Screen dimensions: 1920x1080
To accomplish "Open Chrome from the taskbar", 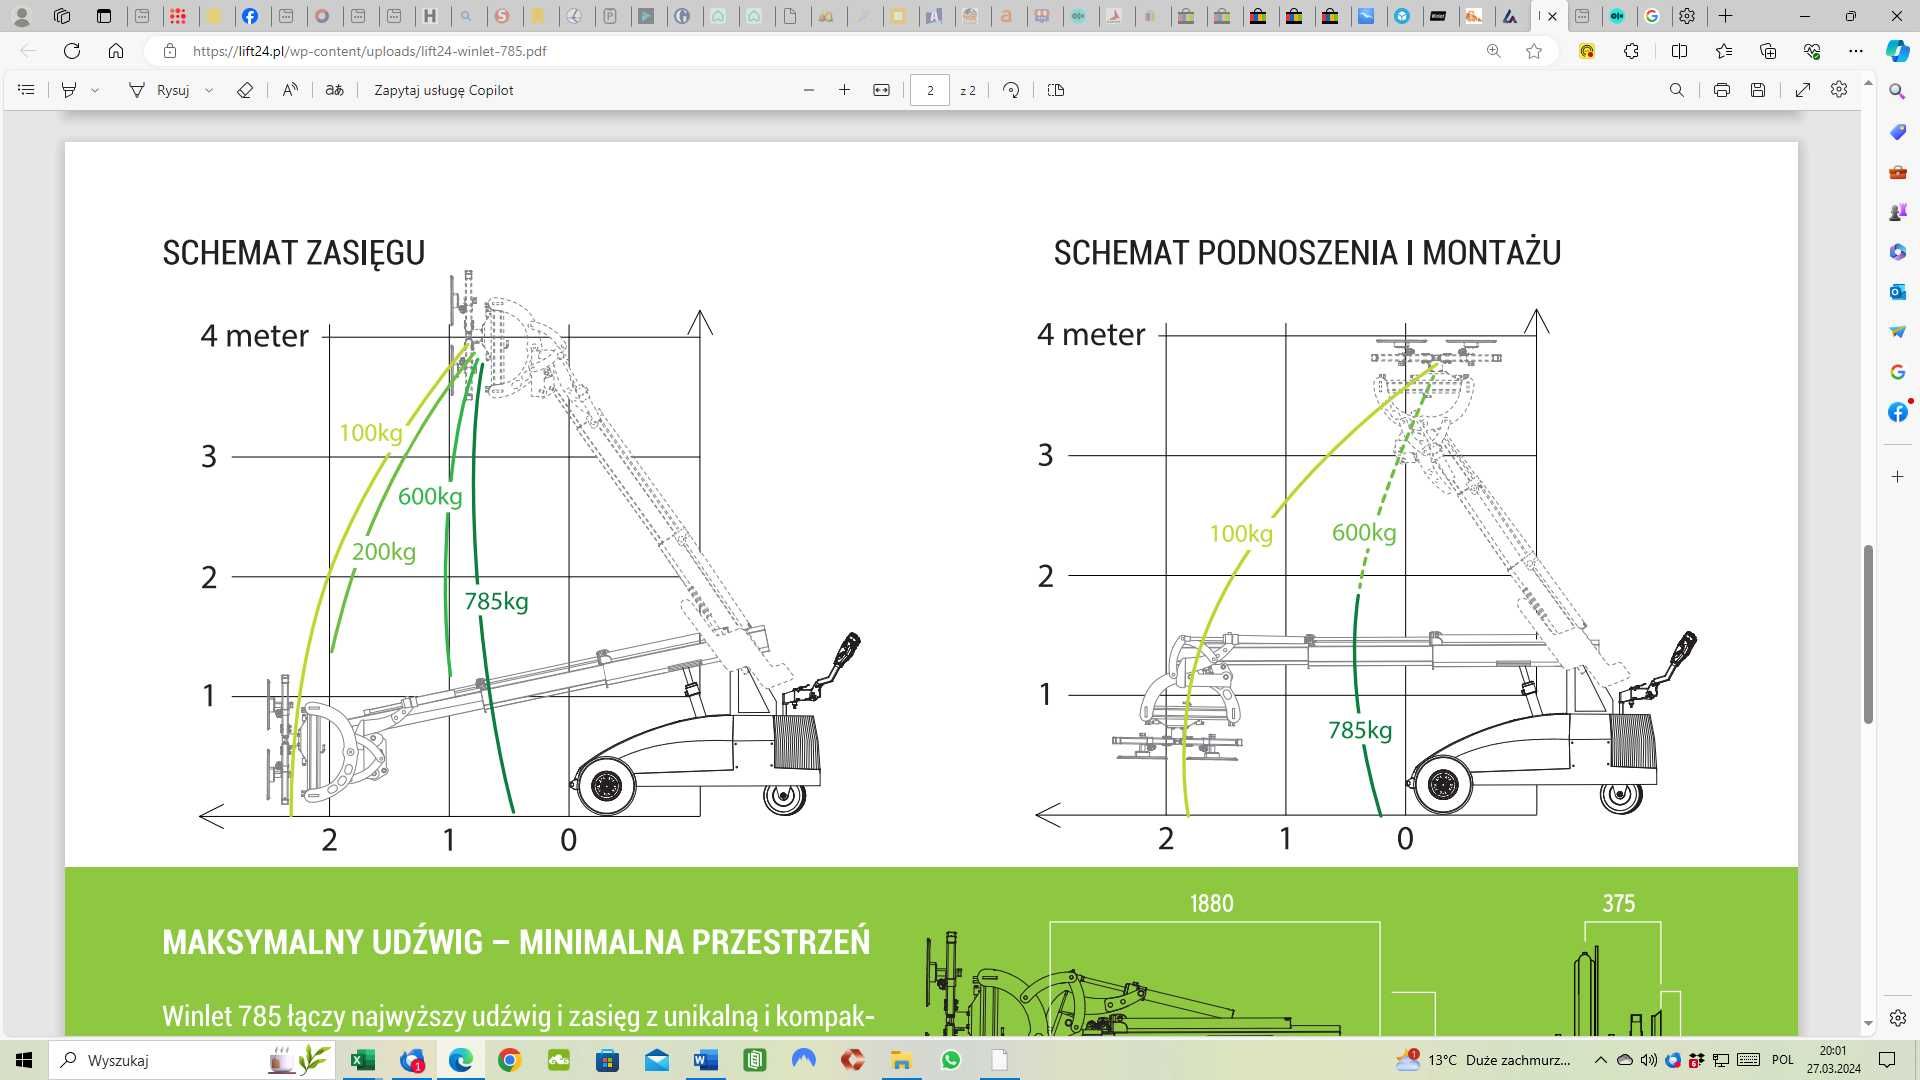I will (509, 1060).
